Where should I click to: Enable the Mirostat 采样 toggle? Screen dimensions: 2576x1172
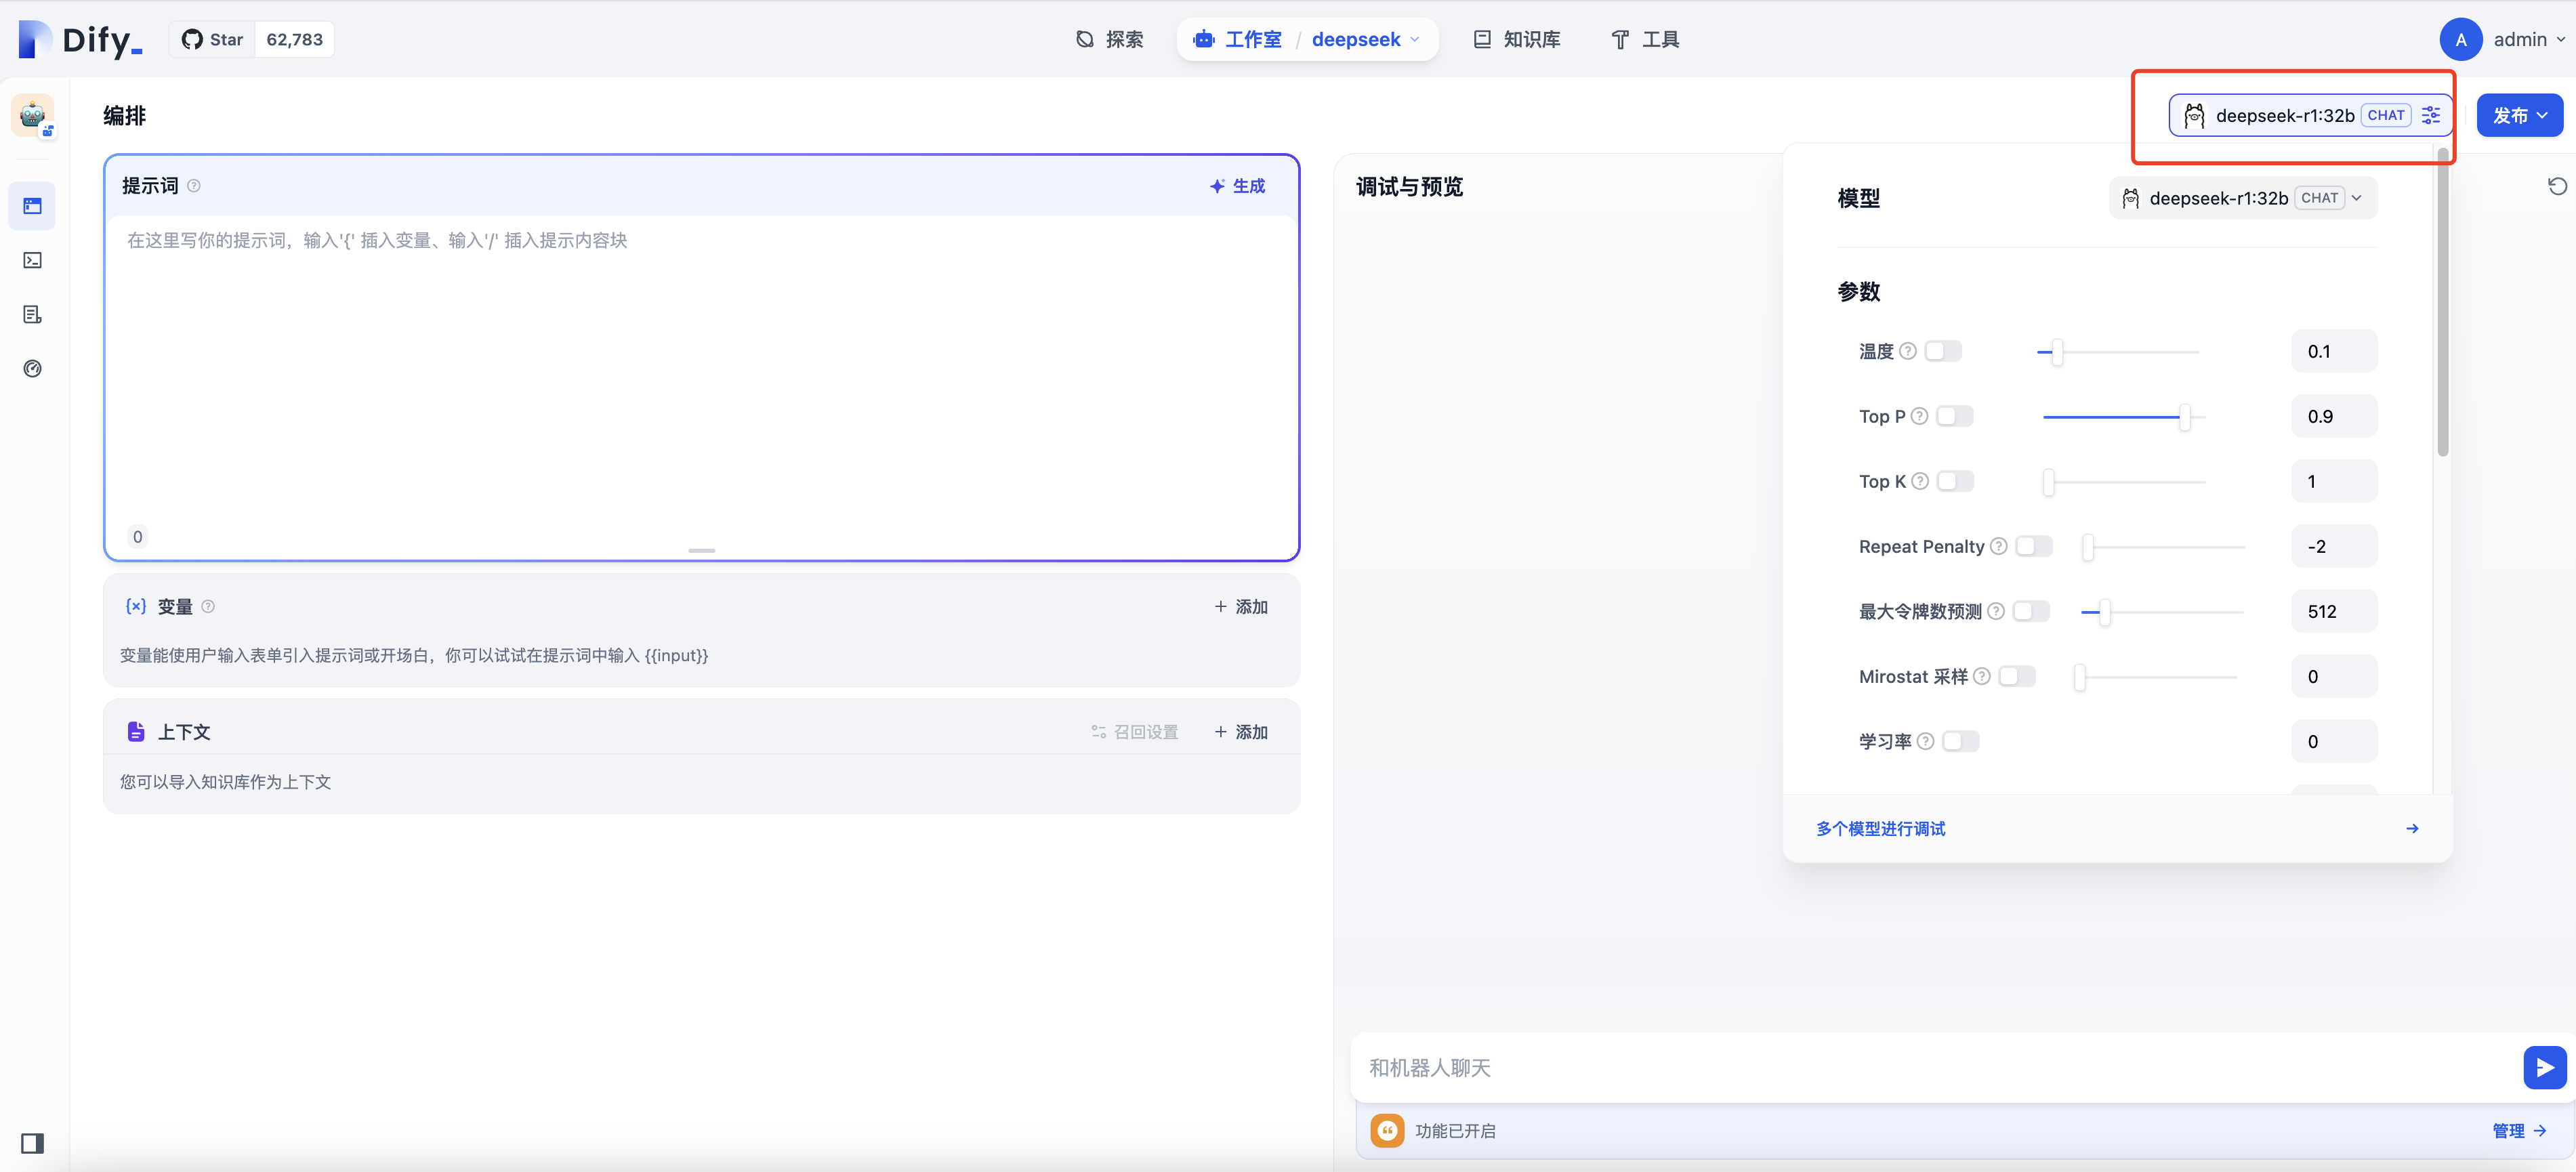(x=2017, y=676)
